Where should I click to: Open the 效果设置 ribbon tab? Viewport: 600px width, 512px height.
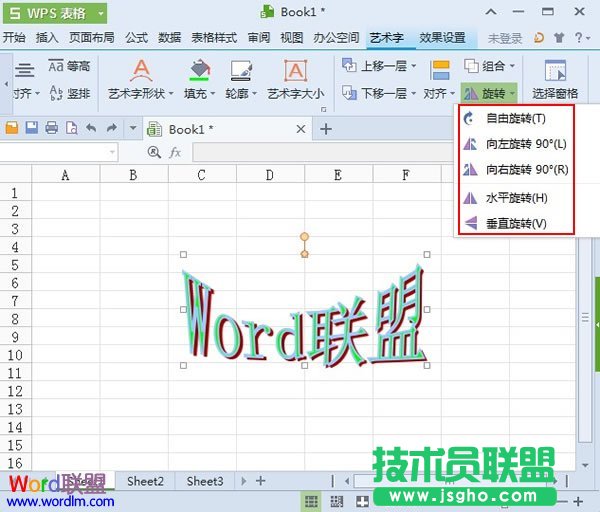pos(442,37)
